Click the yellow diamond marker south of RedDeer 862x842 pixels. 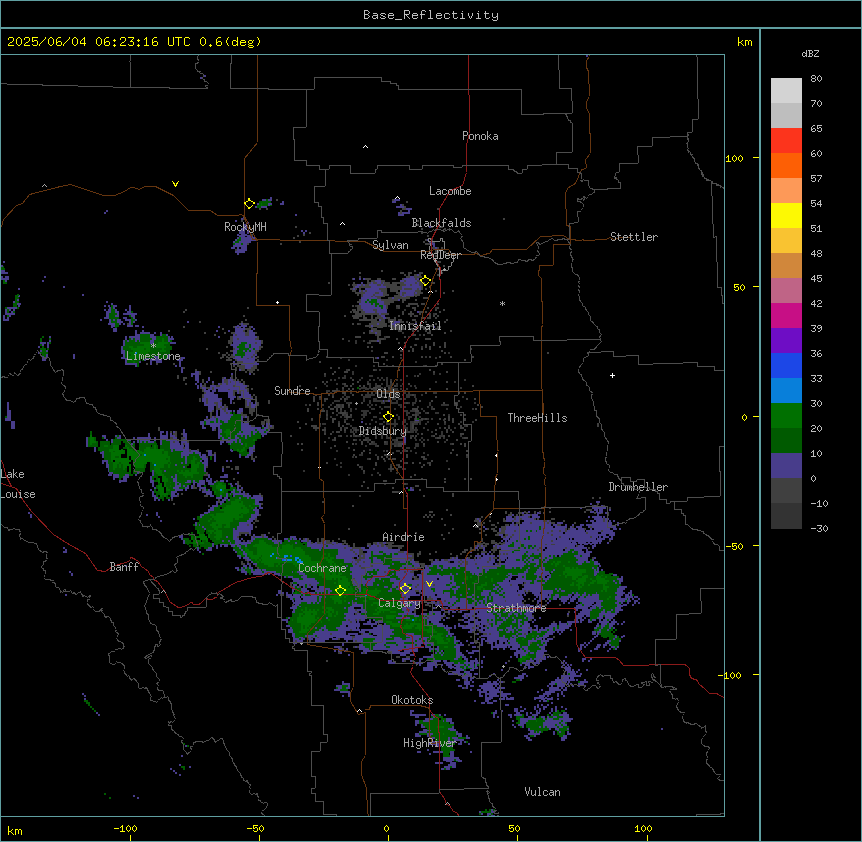pos(426,281)
